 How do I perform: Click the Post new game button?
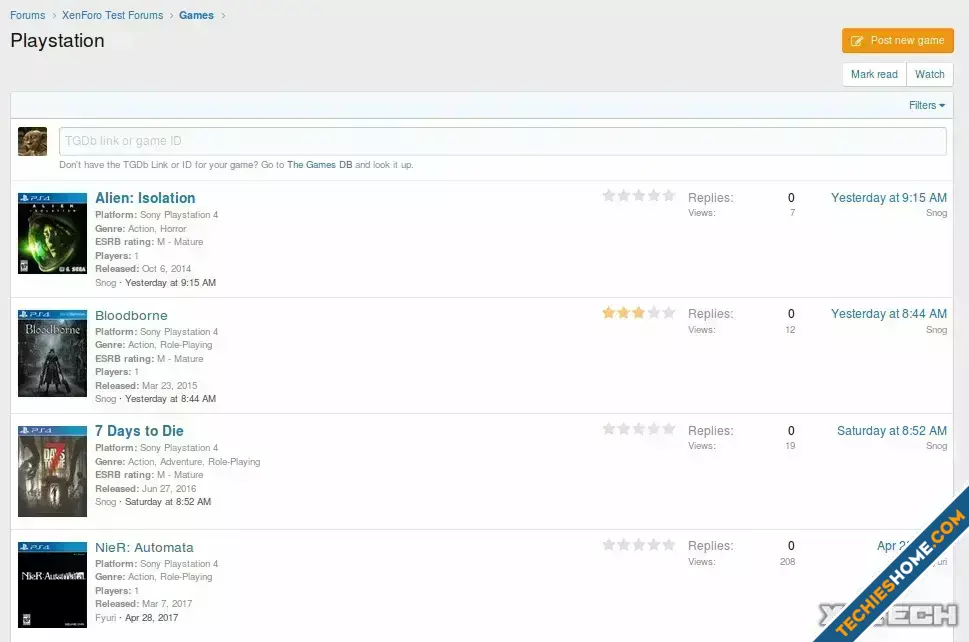[897, 41]
